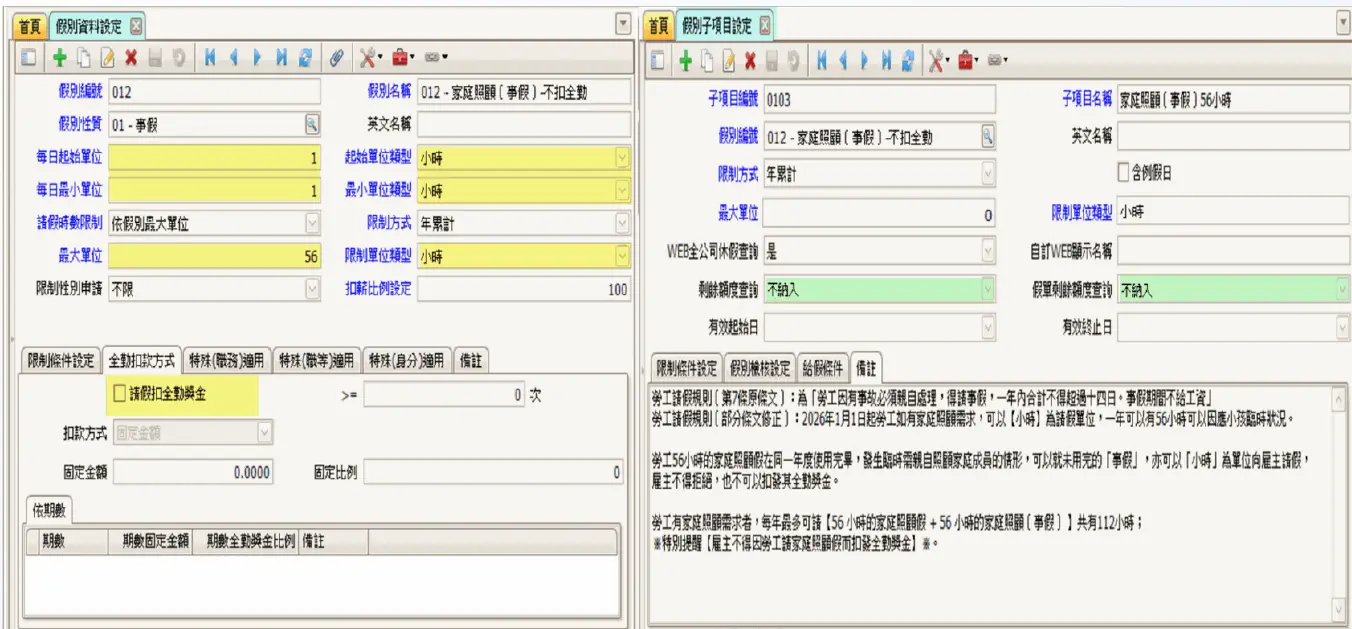Switch to the 限制條件設定 tab in left panel
Viewport: 1352px width, 629px height.
[x=61, y=360]
